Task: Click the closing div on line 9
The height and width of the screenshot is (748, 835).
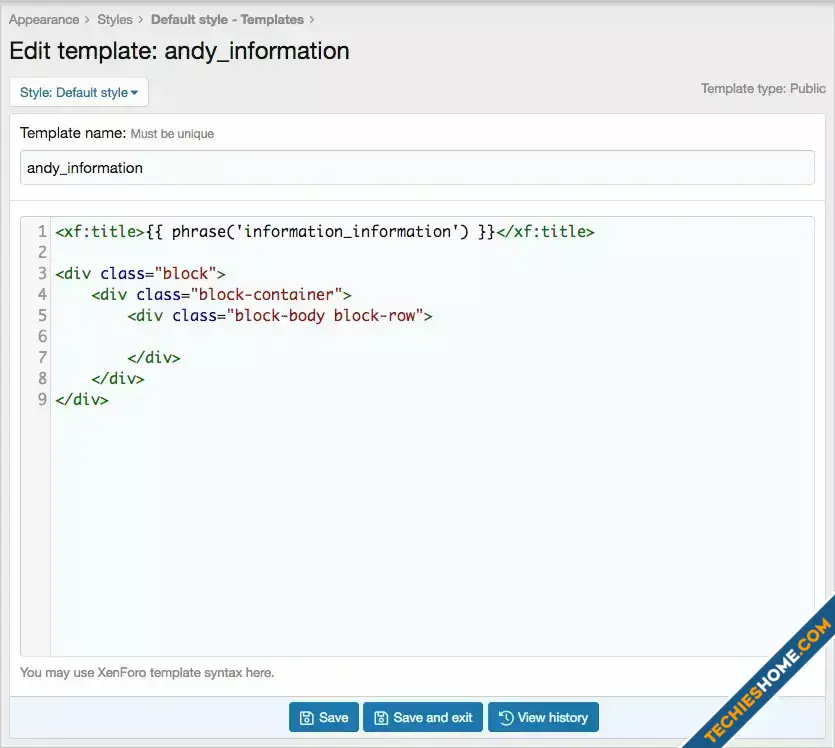Action: [x=81, y=399]
